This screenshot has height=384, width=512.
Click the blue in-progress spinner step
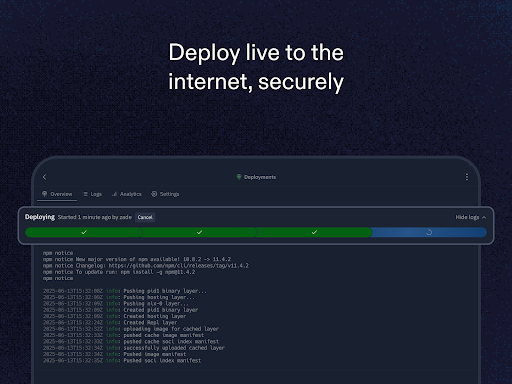point(429,232)
